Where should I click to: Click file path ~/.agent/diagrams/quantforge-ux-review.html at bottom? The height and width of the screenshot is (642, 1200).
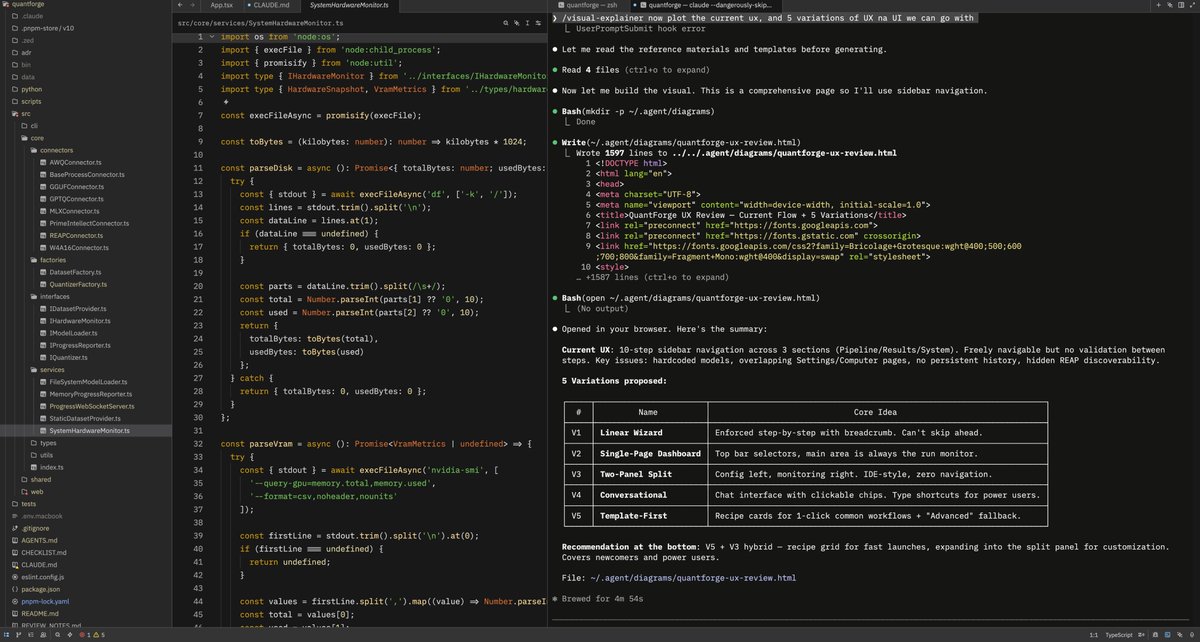(x=692, y=577)
